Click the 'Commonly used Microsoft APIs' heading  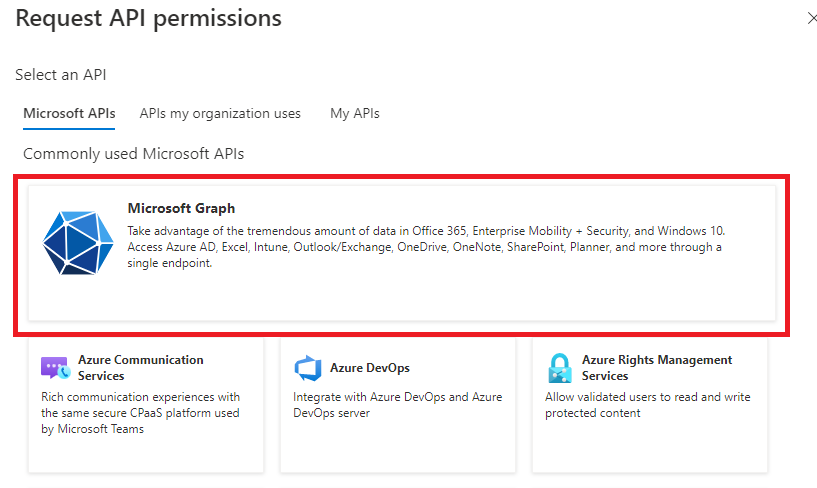click(x=133, y=154)
